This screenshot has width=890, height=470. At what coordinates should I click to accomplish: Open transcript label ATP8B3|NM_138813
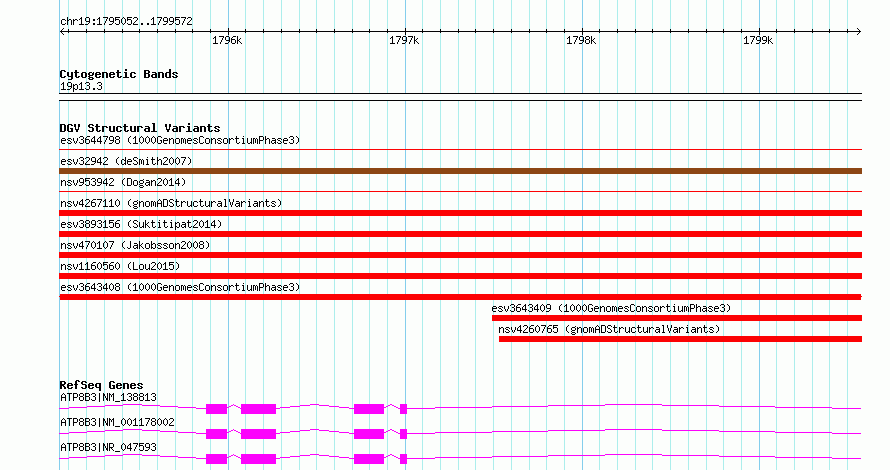tap(108, 397)
